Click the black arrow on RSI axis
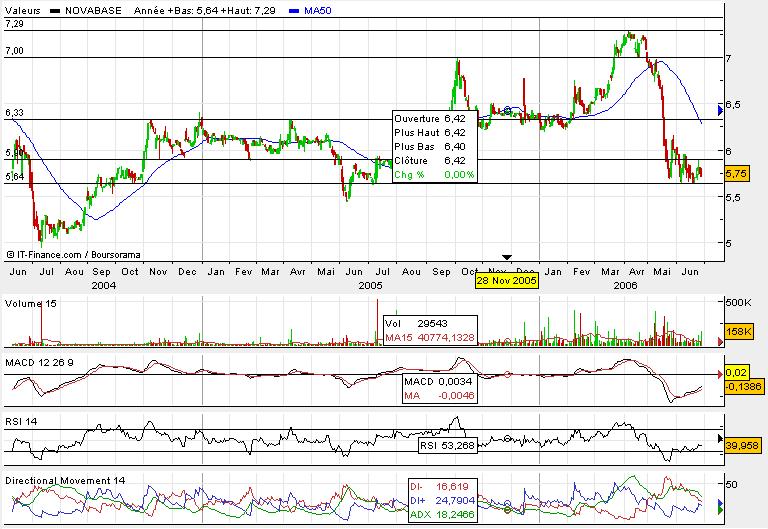This screenshot has width=768, height=529. point(720,438)
